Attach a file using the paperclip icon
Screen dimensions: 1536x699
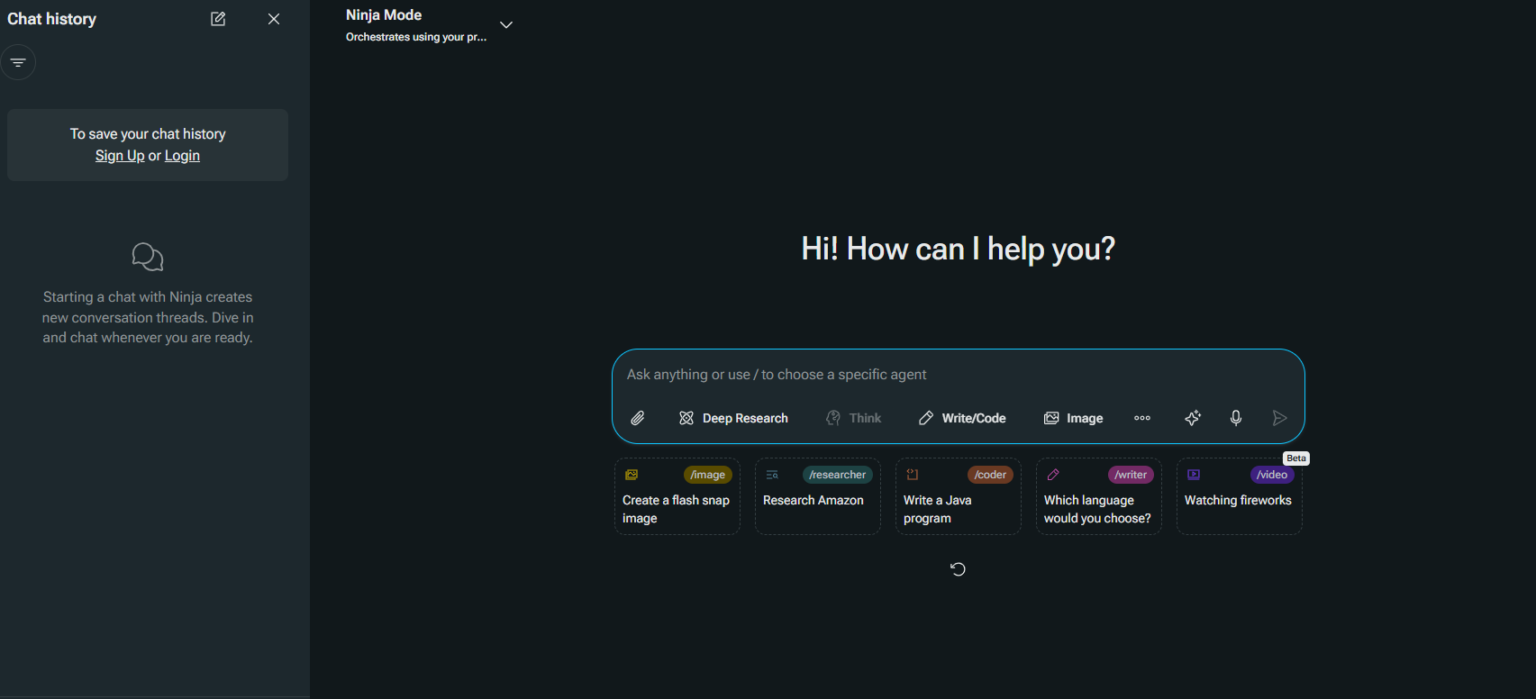(637, 417)
